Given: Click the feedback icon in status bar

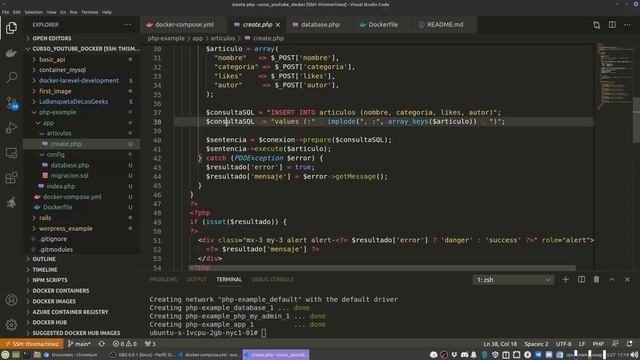Looking at the screenshot, I should click(615, 344).
